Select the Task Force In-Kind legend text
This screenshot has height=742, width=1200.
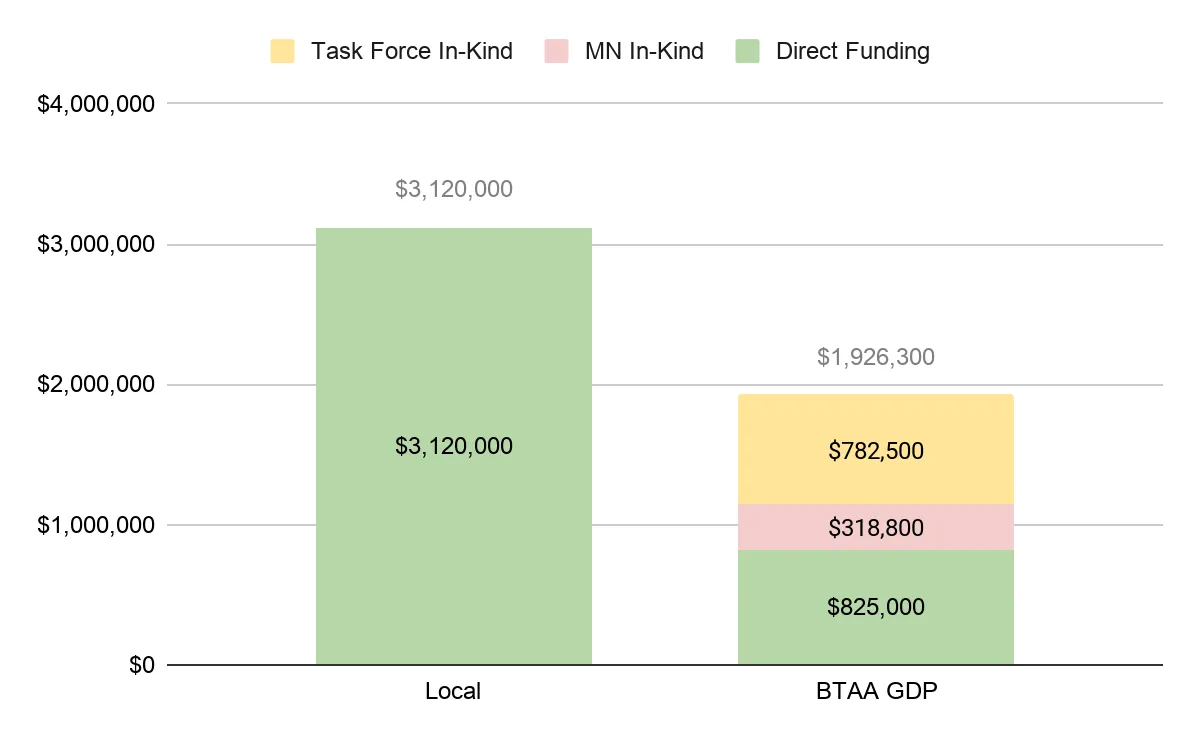point(411,52)
